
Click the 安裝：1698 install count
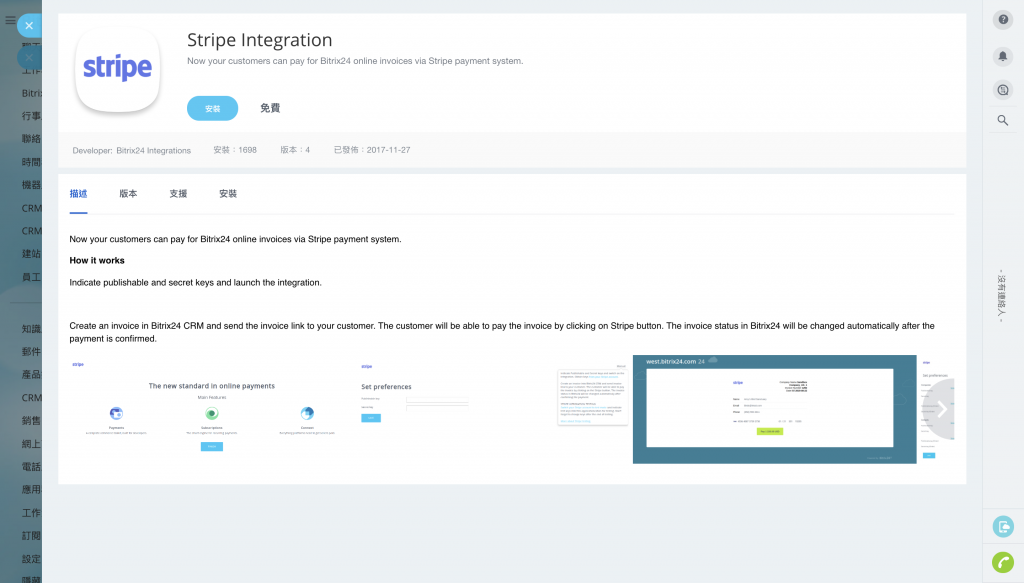235,150
